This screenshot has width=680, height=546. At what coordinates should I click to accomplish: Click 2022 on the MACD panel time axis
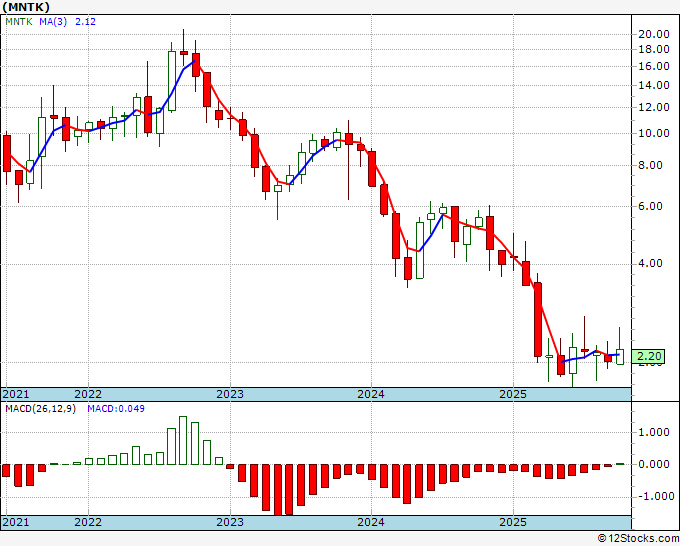pos(88,522)
